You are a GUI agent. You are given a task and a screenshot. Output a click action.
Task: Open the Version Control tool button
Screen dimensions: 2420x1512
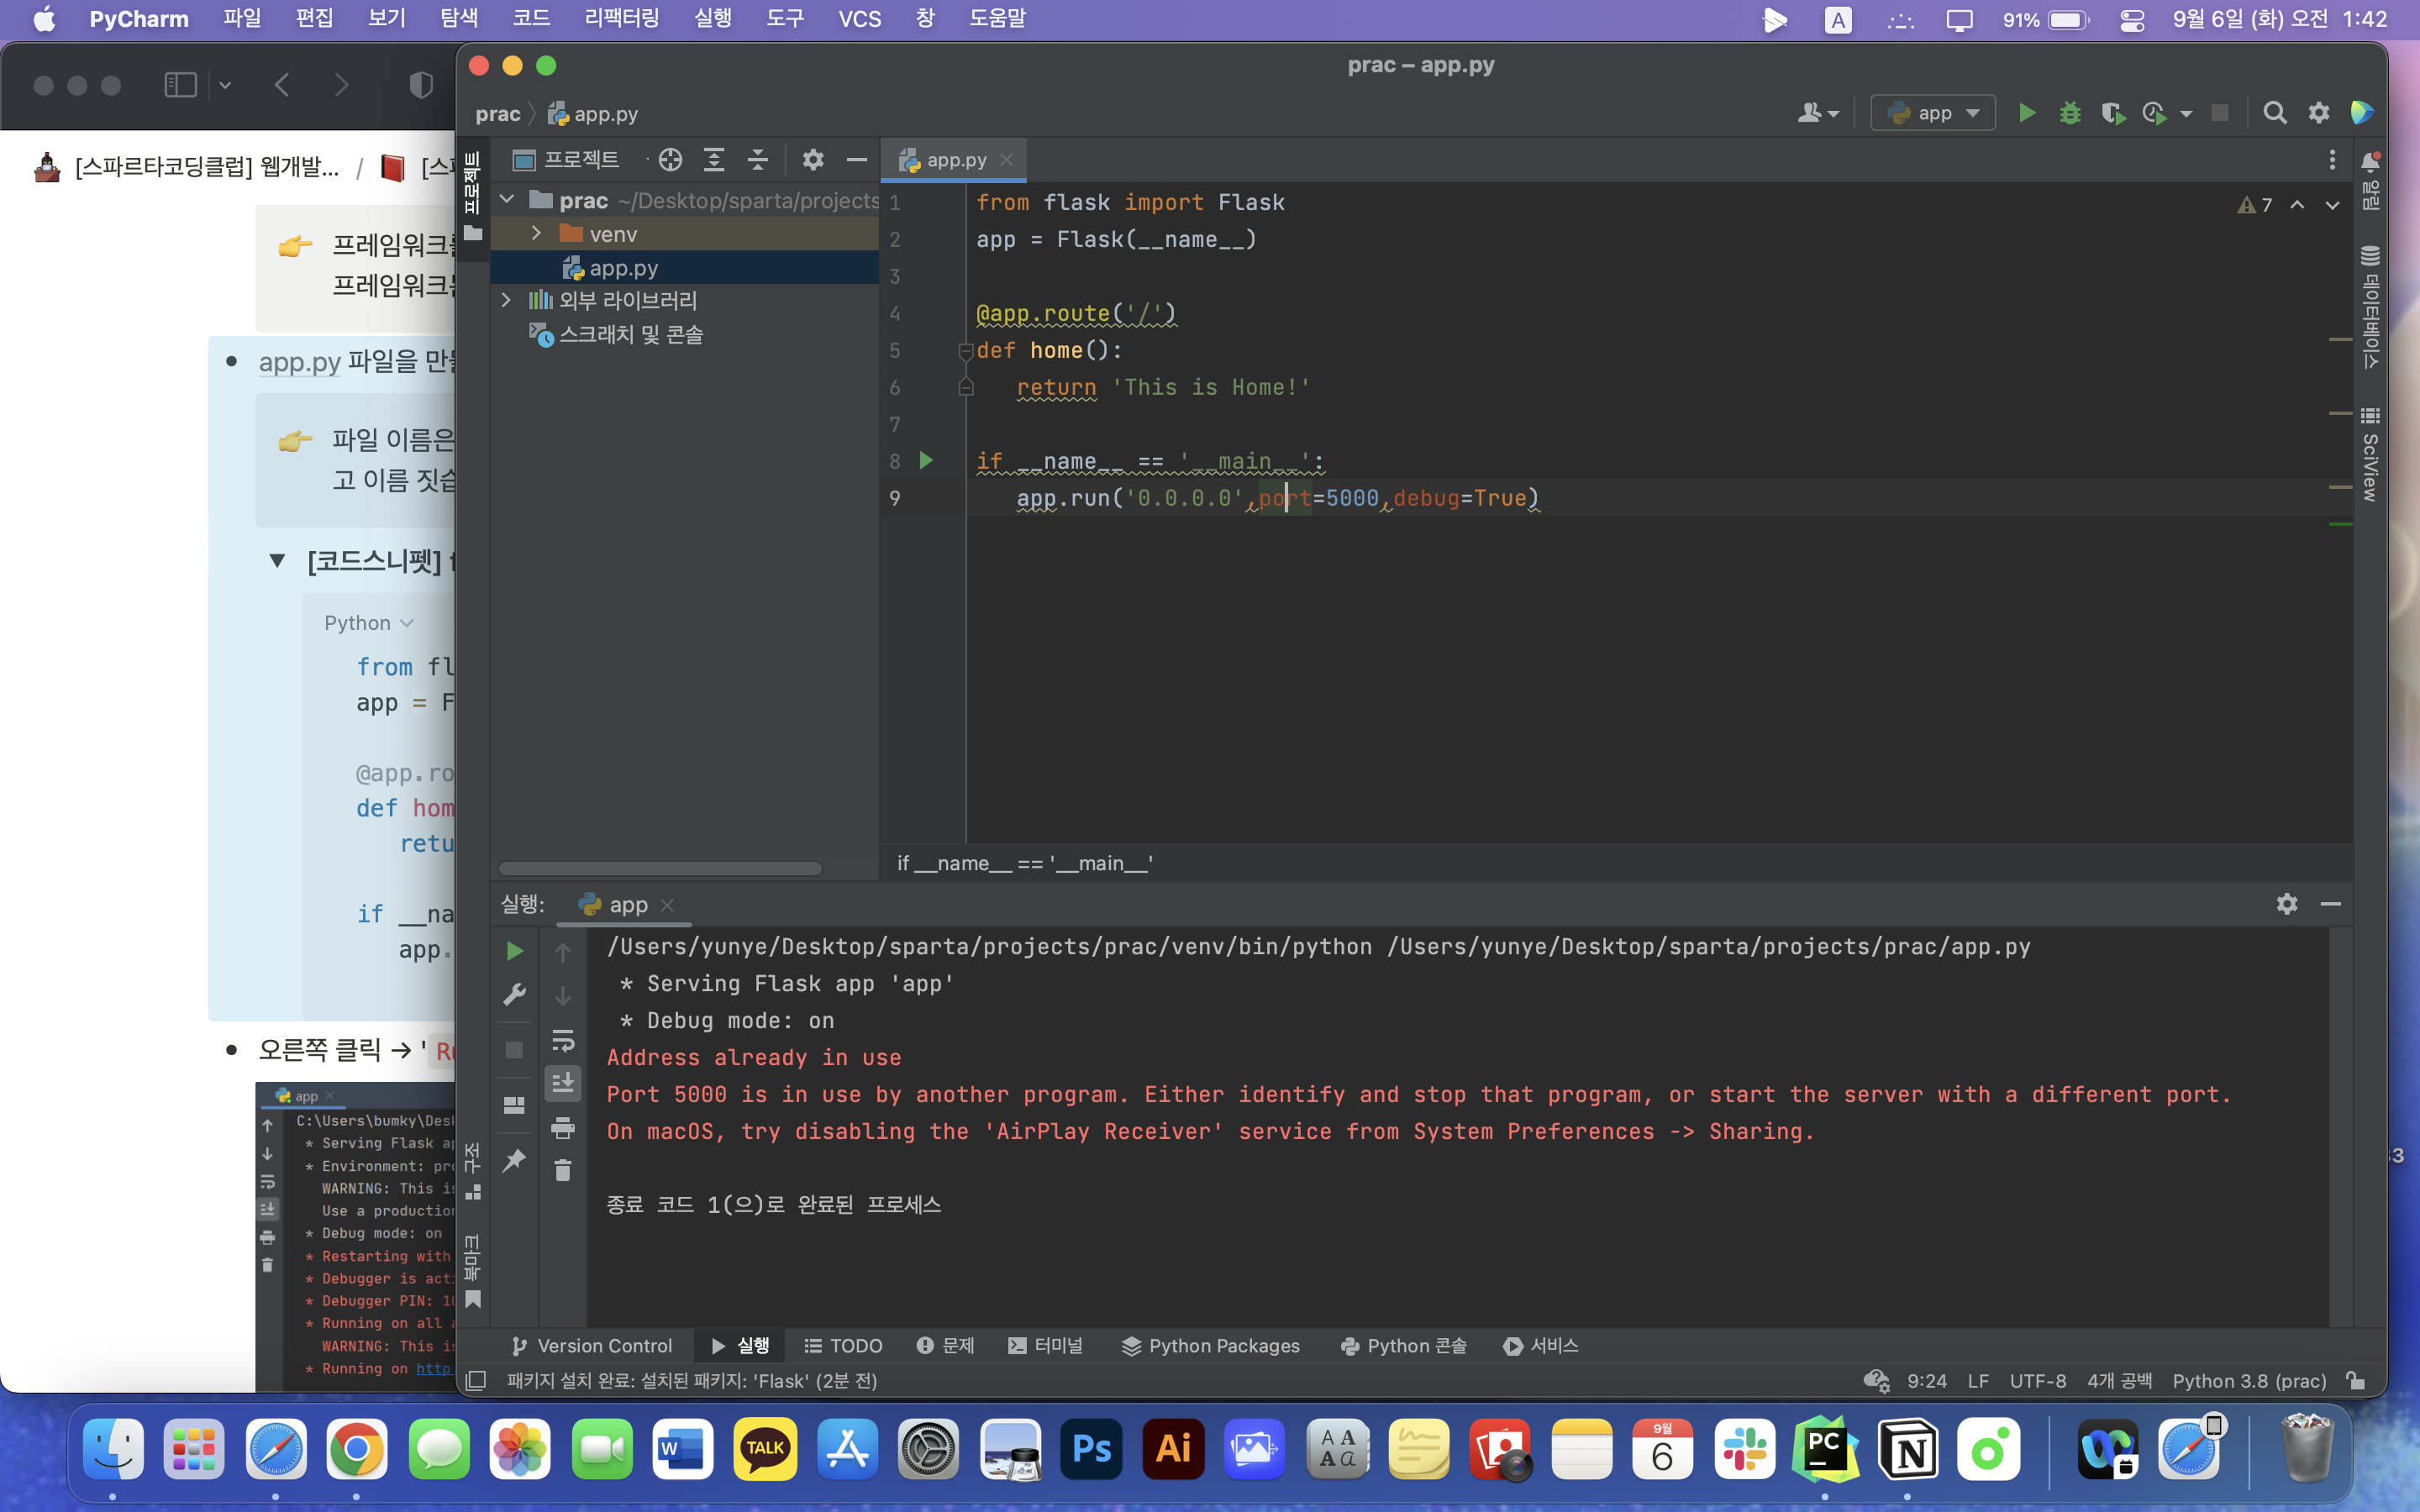click(x=592, y=1346)
